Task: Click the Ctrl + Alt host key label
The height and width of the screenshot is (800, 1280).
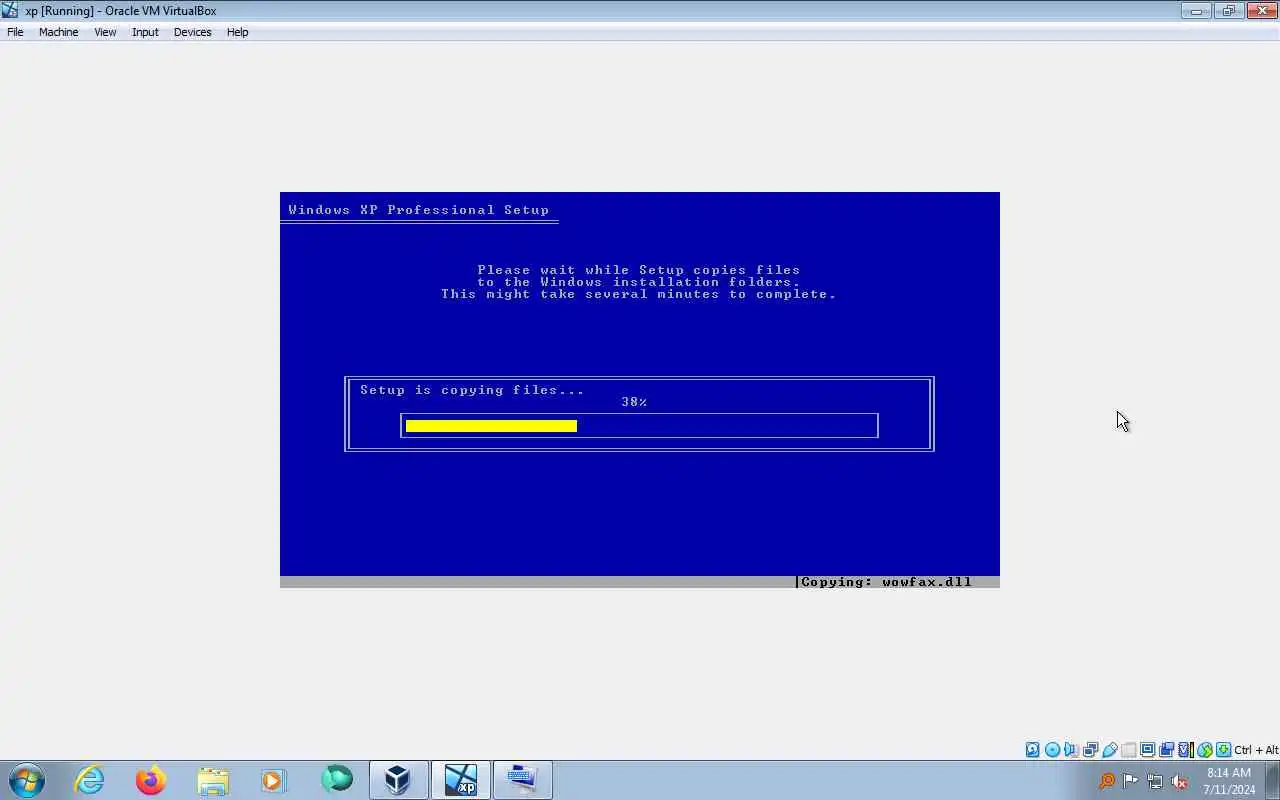Action: pos(1256,750)
